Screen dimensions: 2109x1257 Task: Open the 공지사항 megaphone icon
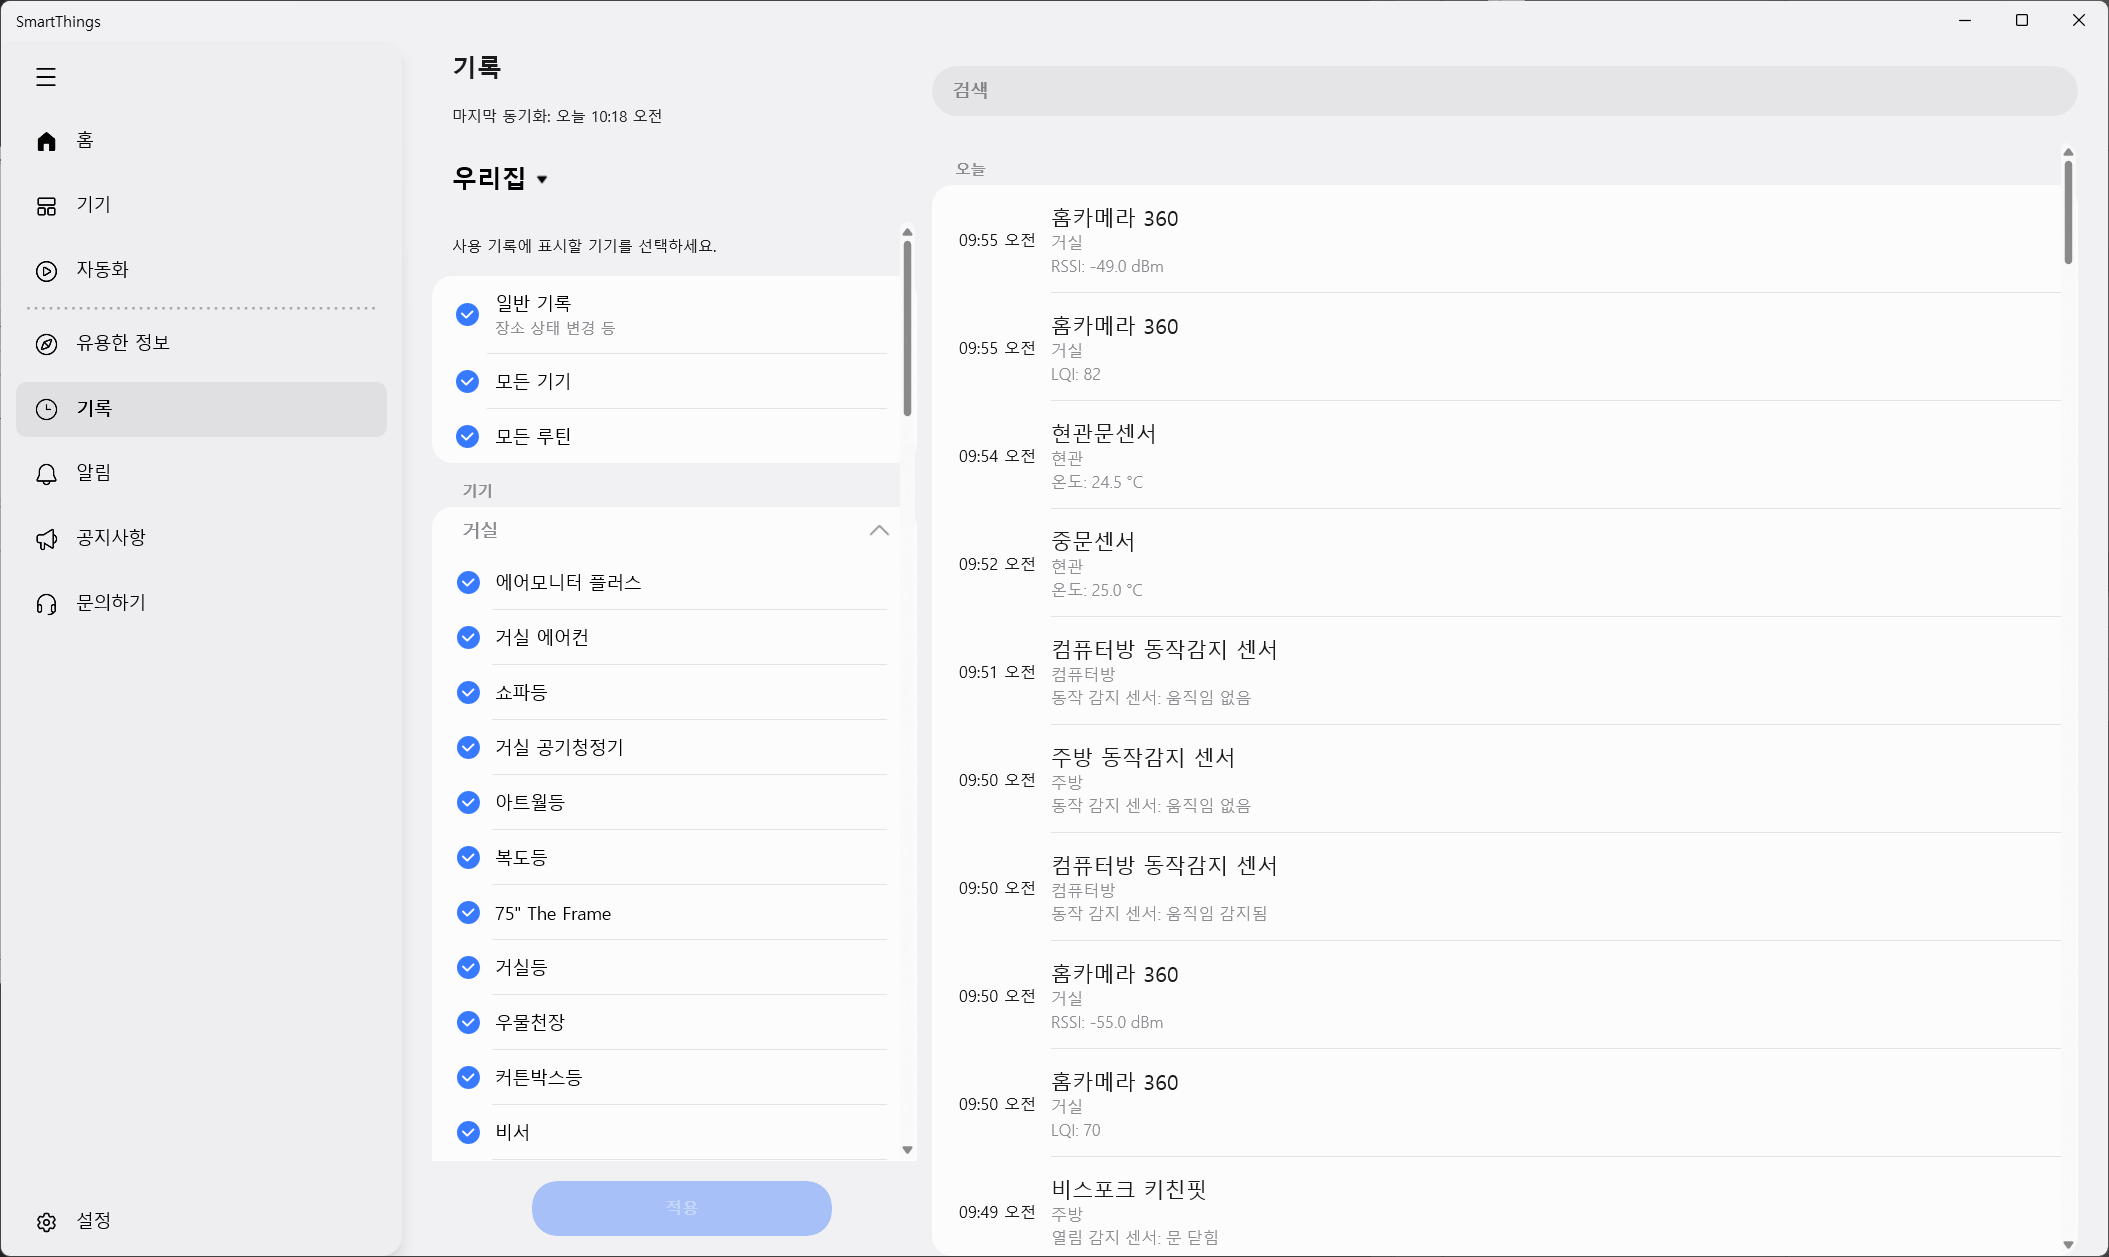46,539
